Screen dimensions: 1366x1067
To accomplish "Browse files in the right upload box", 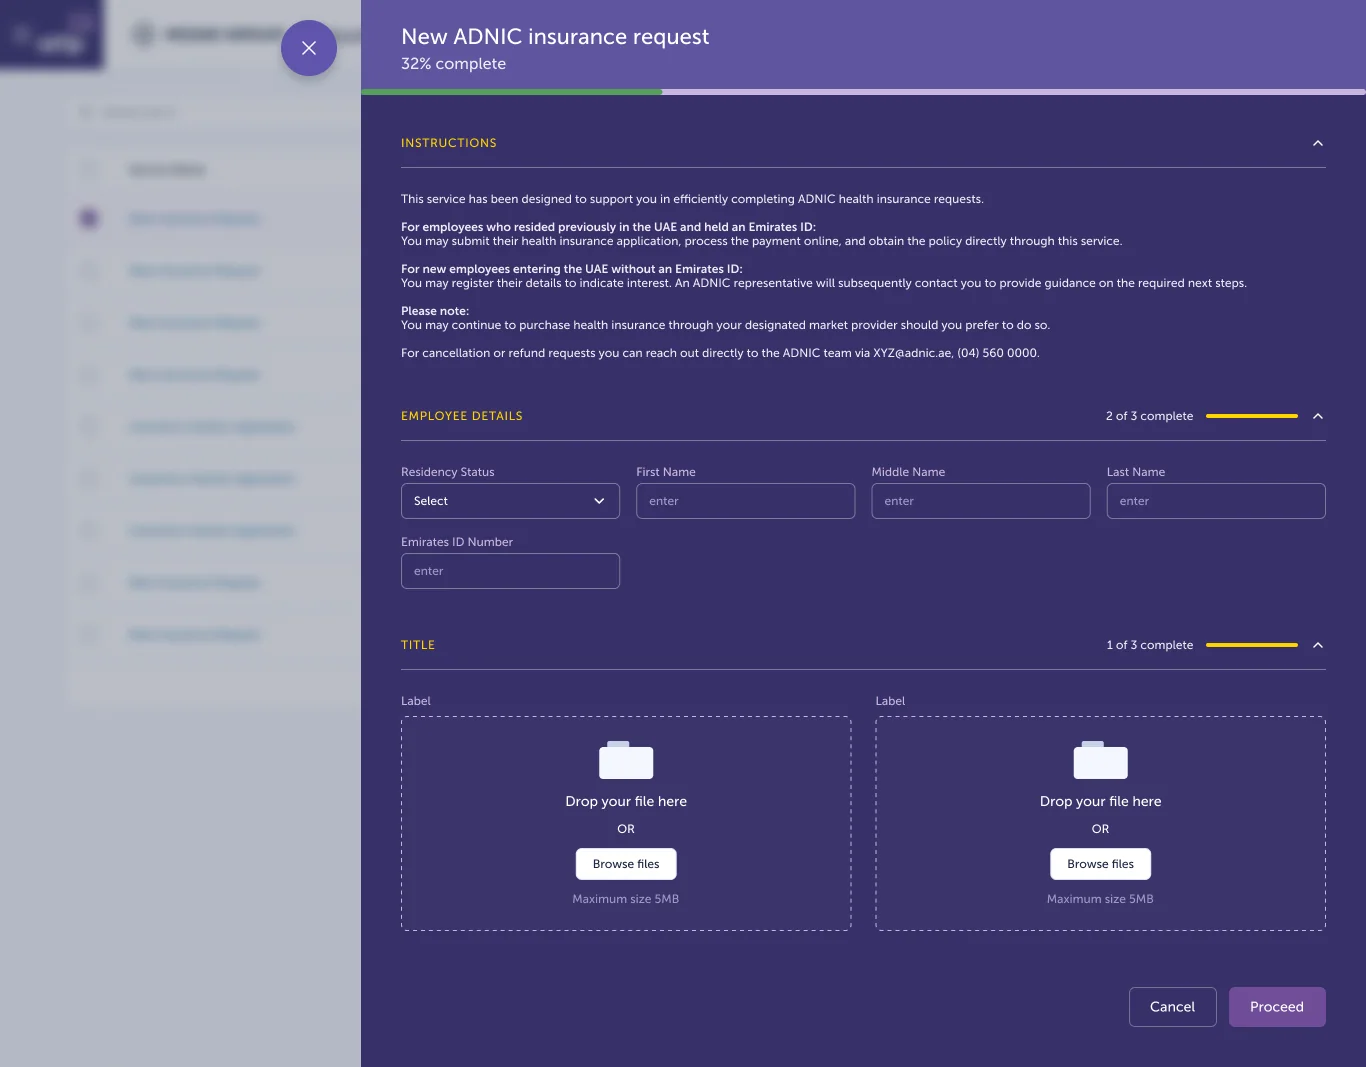I will (1100, 864).
